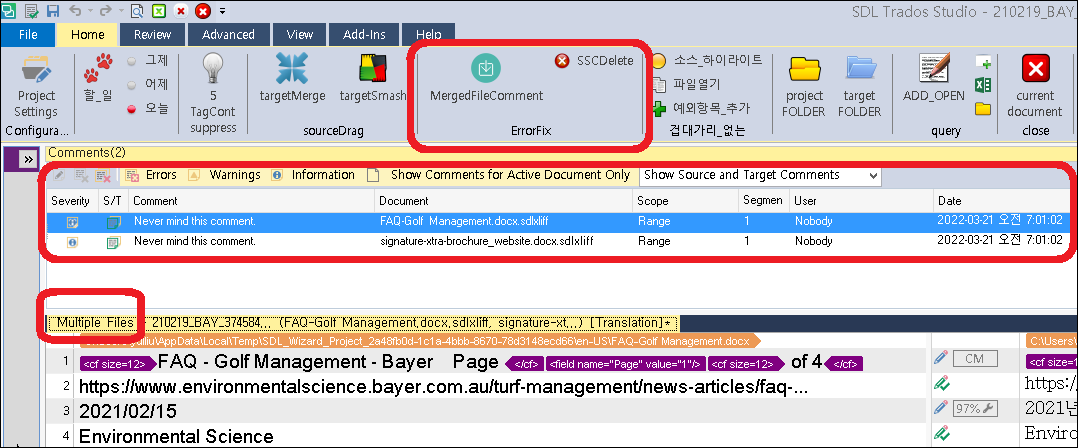Run the targetMerge tool
The height and width of the screenshot is (448, 1078).
pyautogui.click(x=292, y=78)
